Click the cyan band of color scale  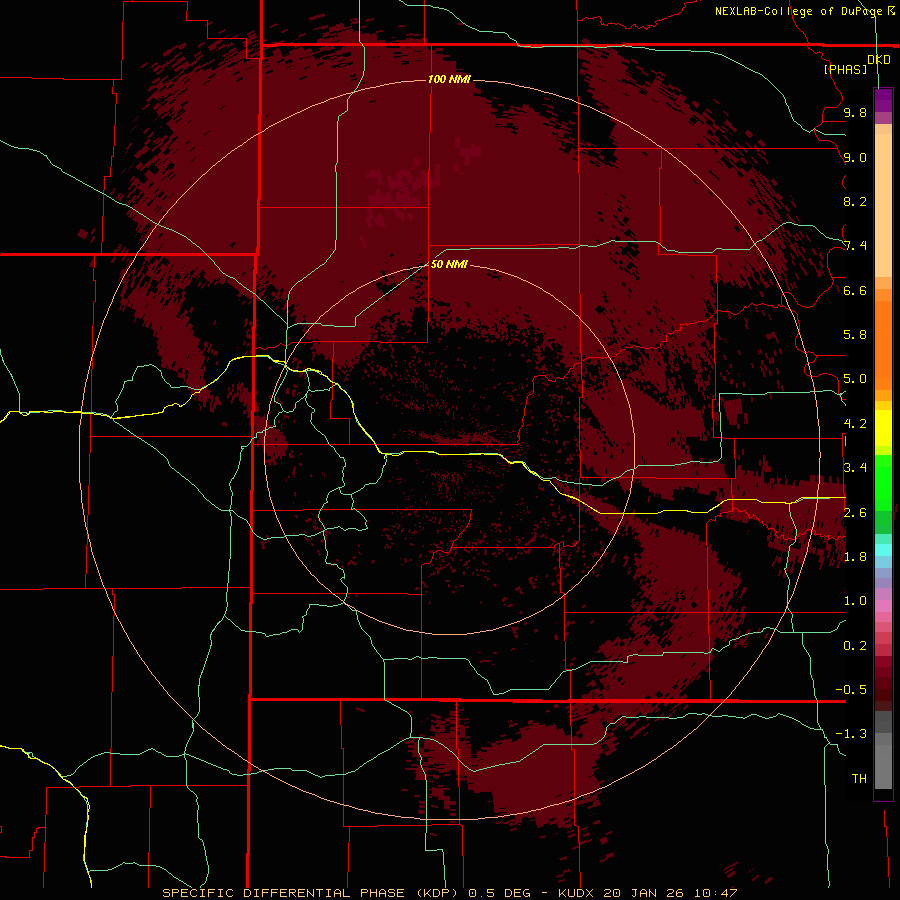(883, 550)
